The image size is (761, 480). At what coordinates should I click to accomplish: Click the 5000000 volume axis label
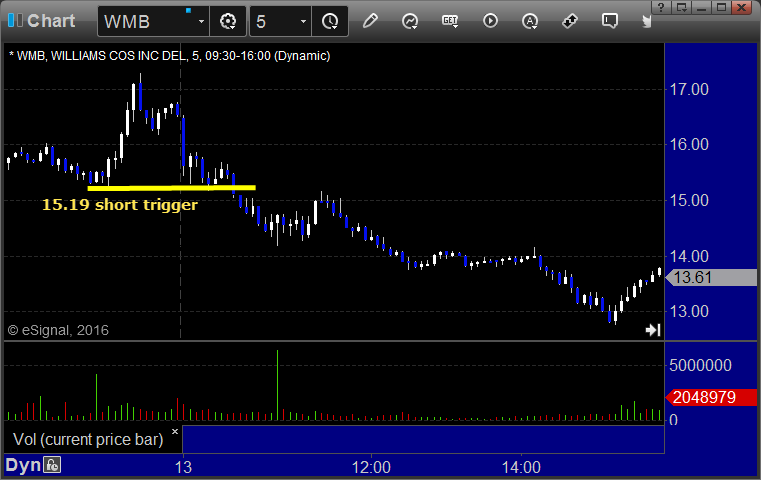[700, 365]
